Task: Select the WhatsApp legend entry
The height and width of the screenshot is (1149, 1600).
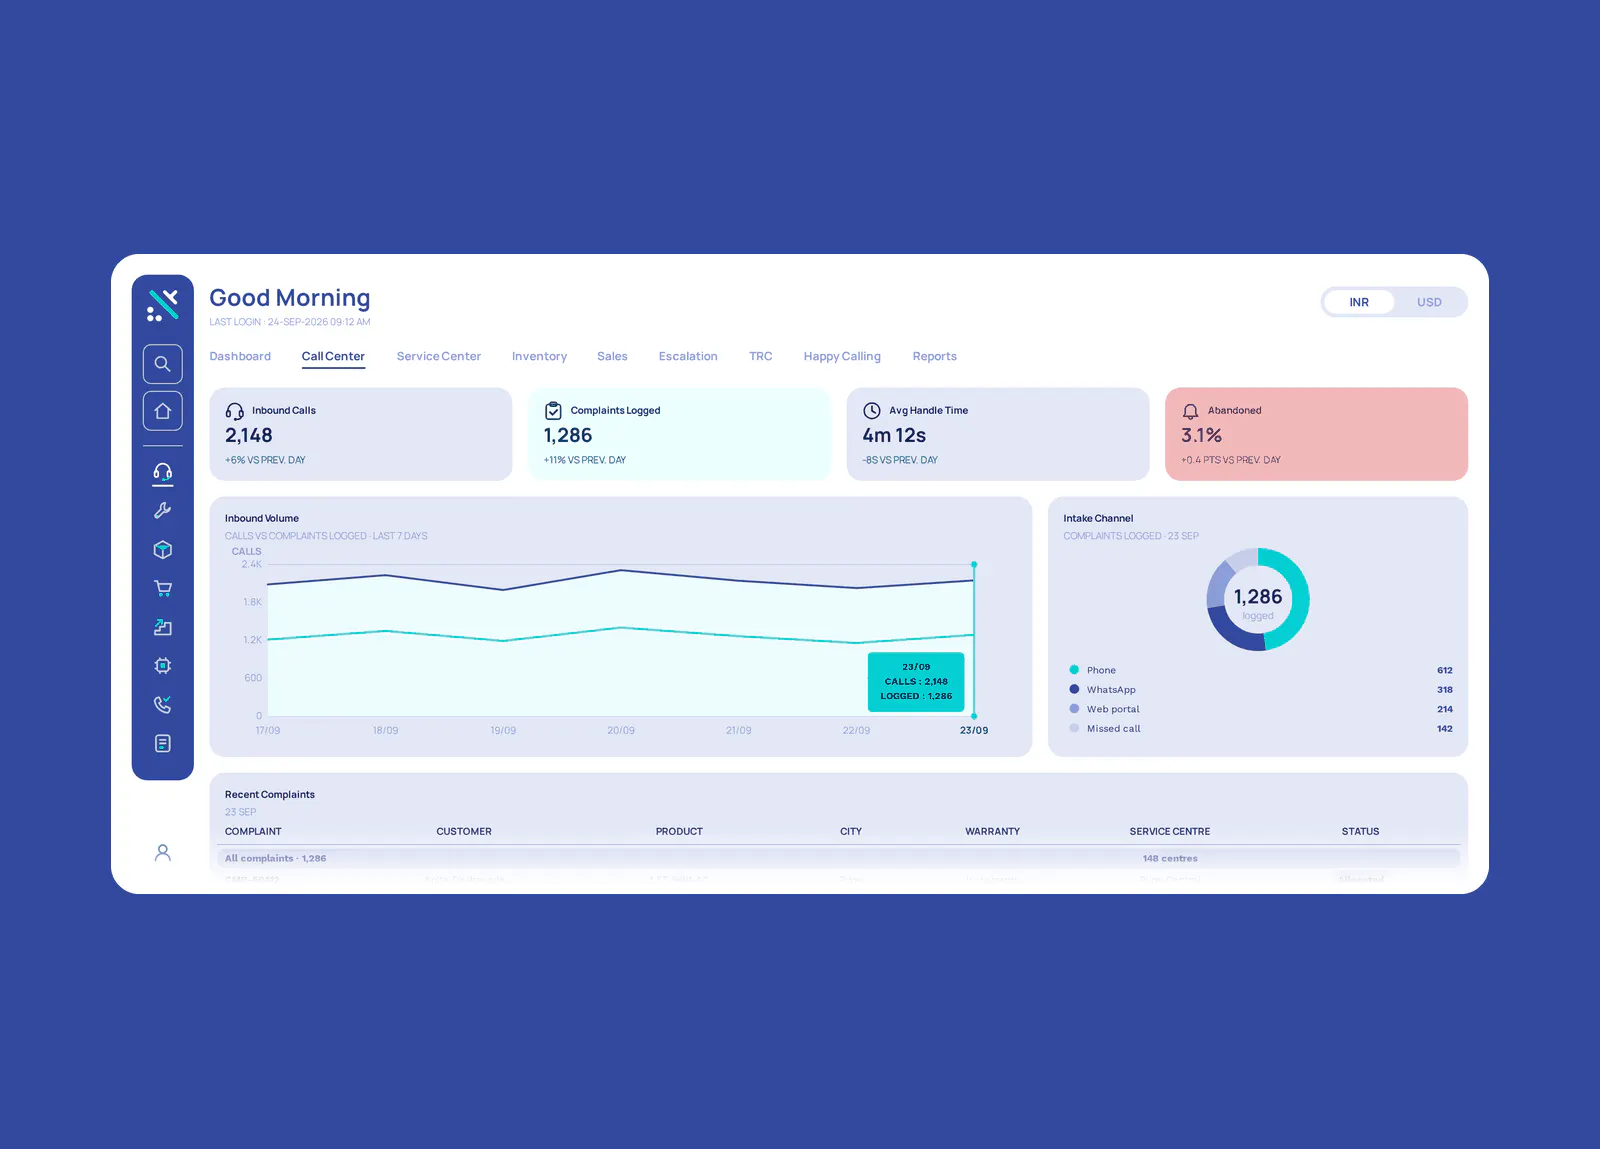Action: tap(1260, 690)
